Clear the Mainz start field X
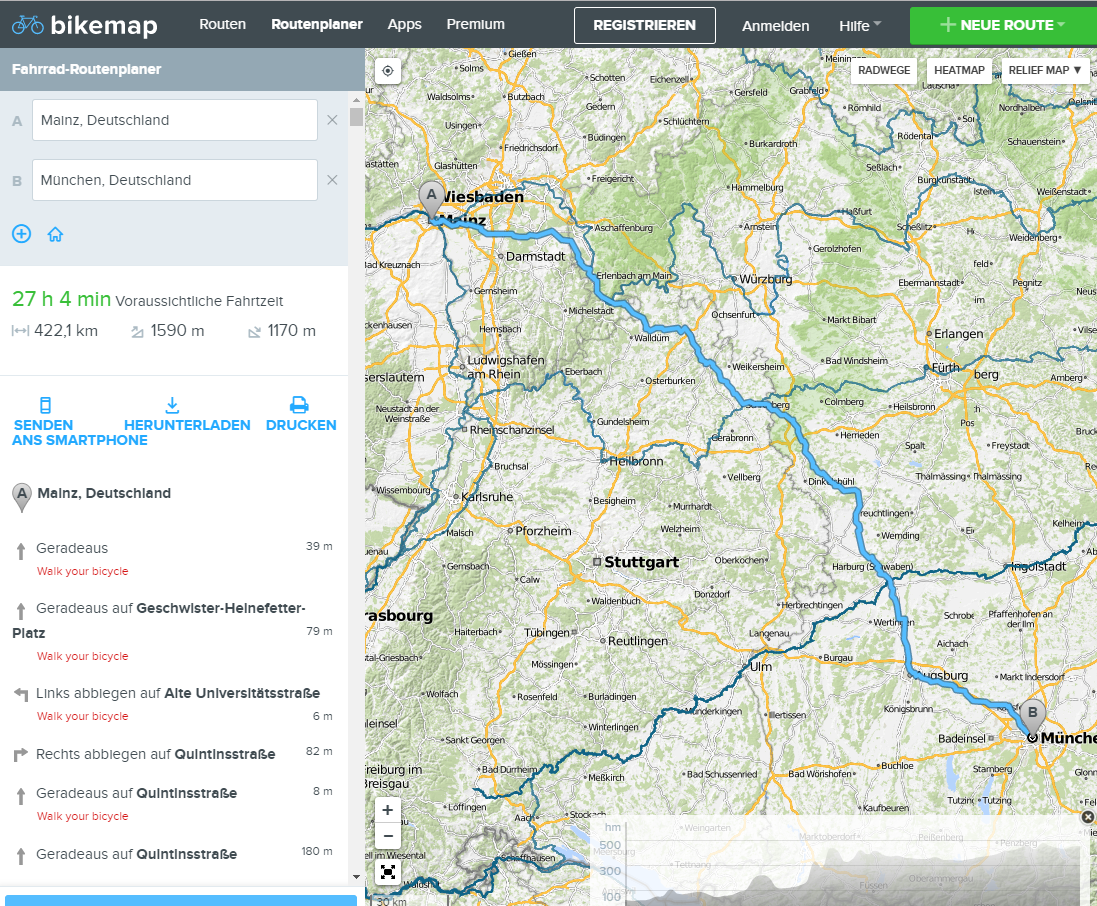 (332, 120)
